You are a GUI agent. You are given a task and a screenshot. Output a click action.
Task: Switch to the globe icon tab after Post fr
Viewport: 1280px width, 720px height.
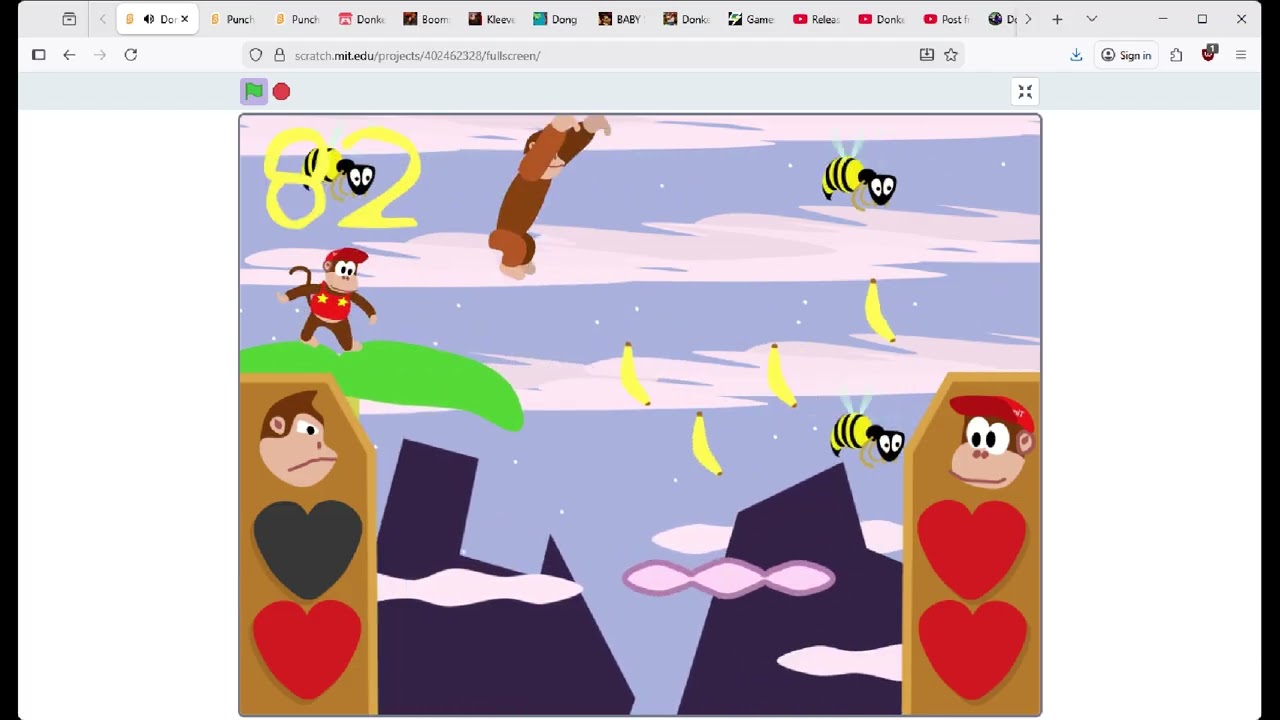[x=1001, y=19]
